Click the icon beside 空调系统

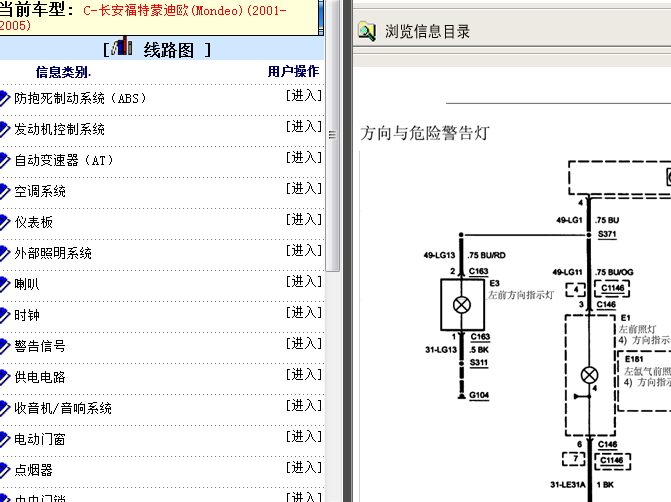point(4,191)
